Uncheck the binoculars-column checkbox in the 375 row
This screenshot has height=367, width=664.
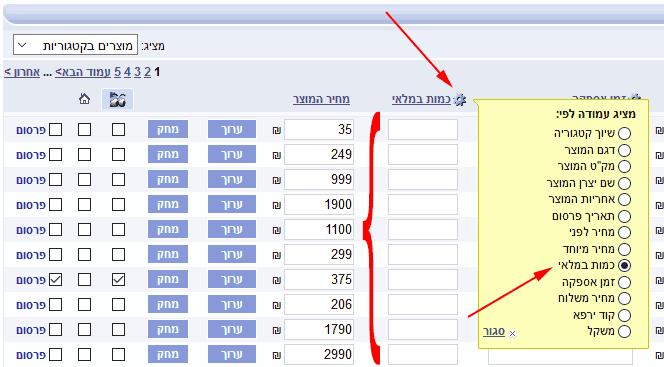118,279
